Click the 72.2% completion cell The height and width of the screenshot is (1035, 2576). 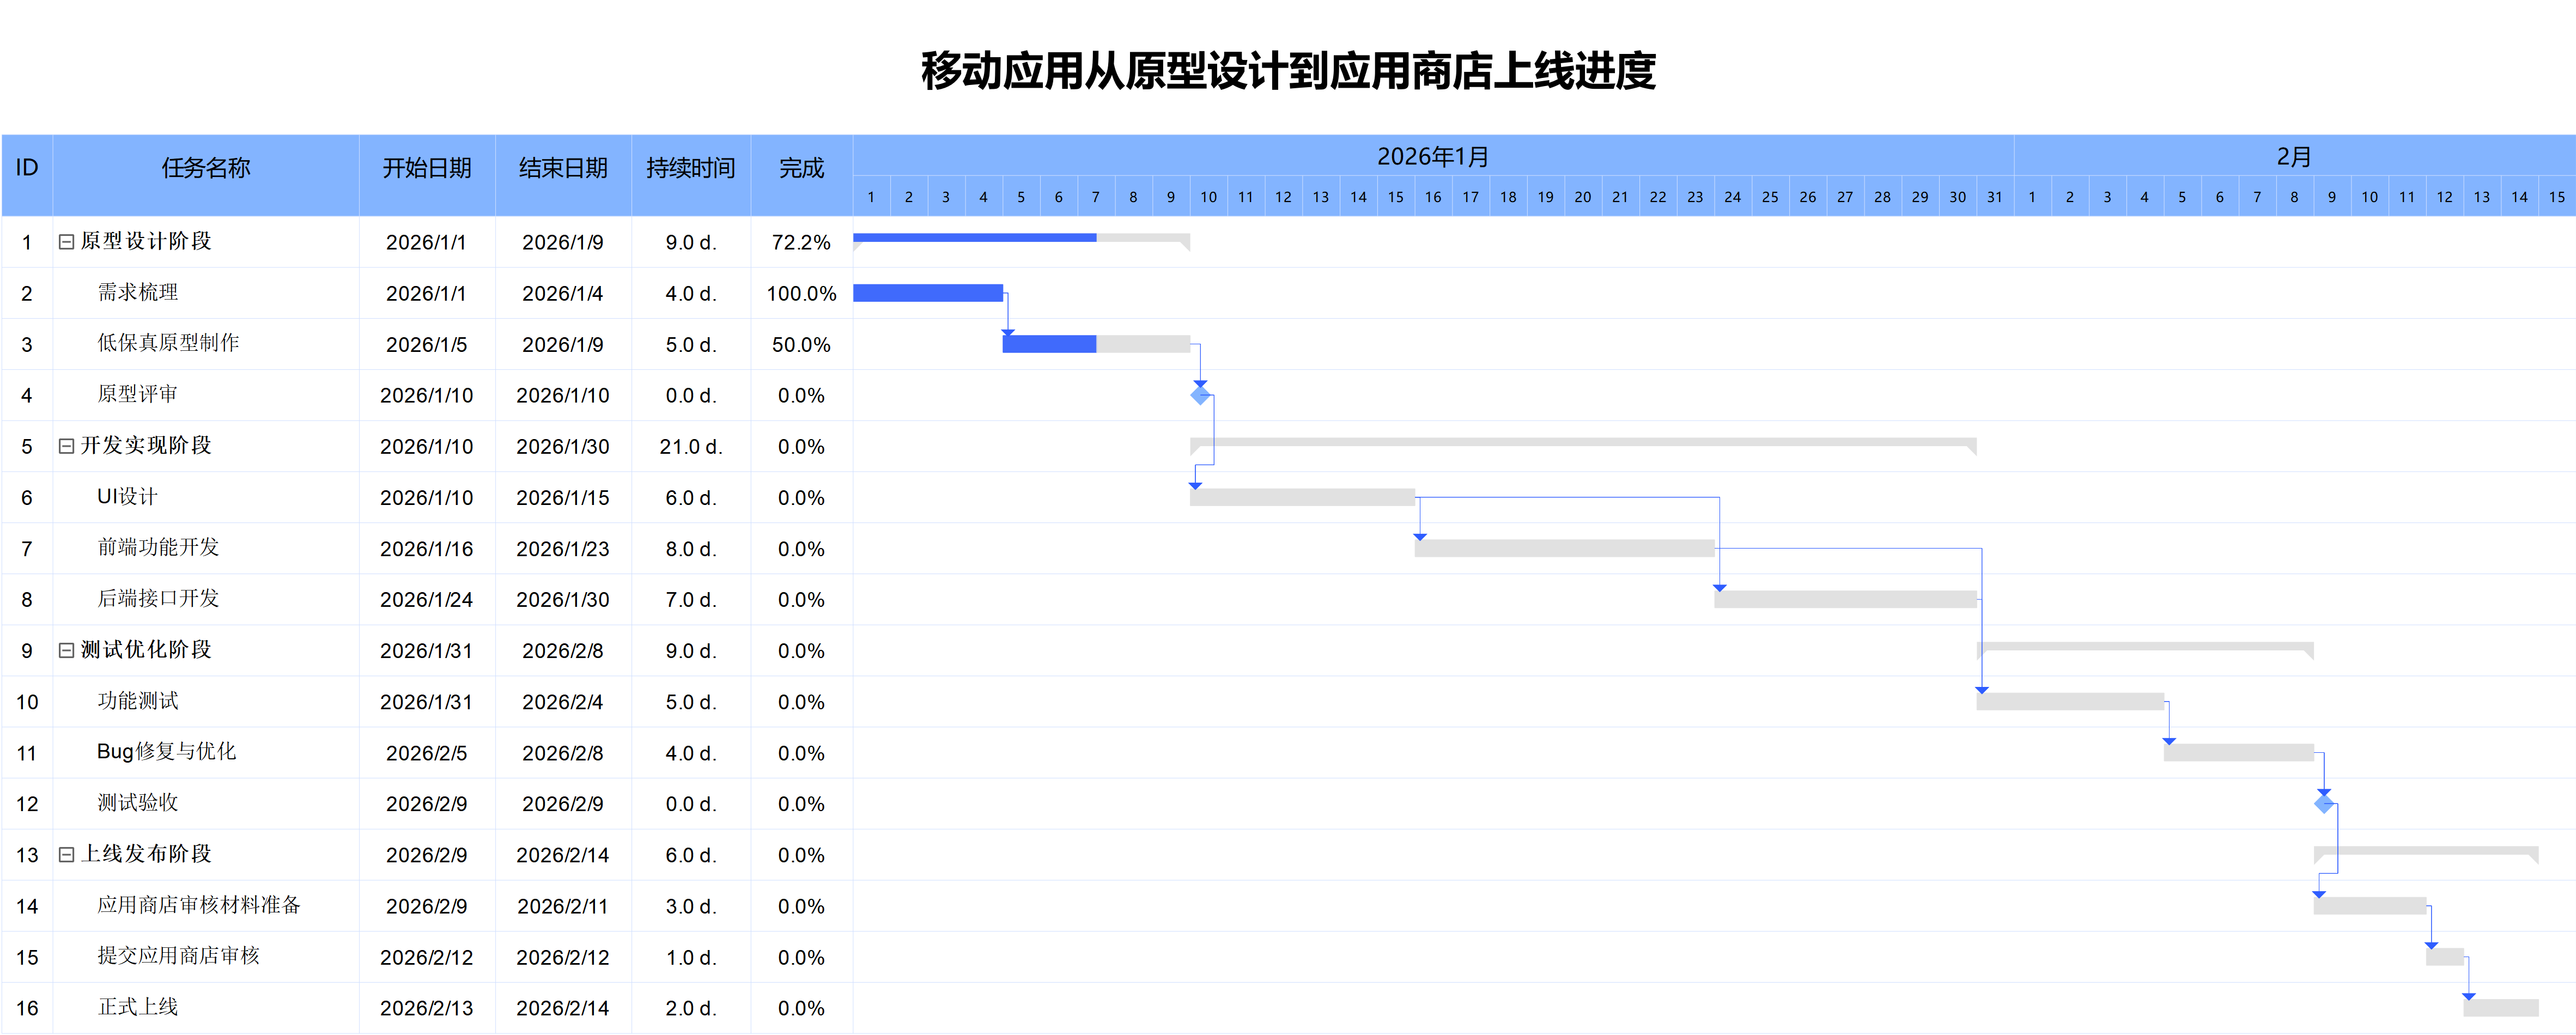tap(801, 242)
